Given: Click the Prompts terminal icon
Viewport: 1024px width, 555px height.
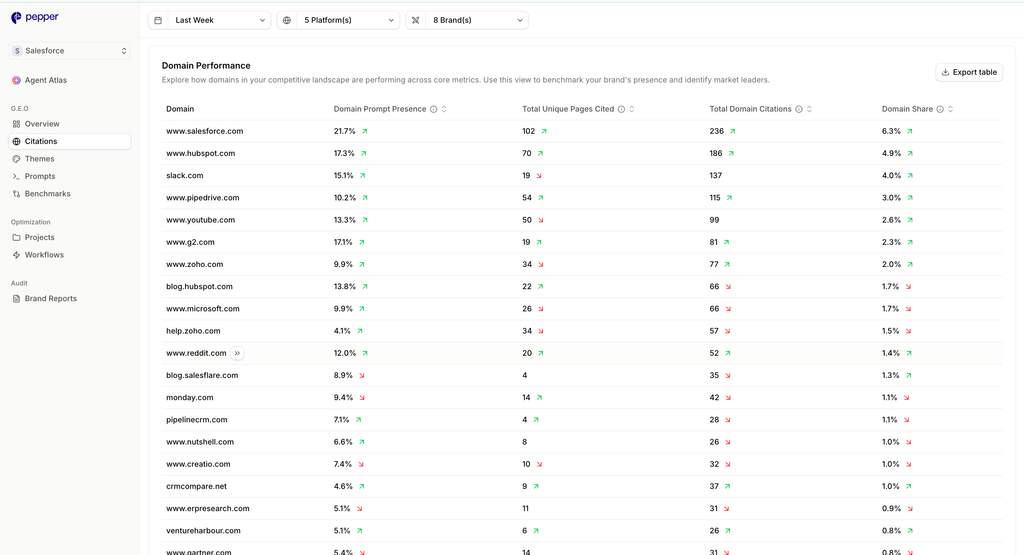Looking at the screenshot, I should tap(16, 176).
